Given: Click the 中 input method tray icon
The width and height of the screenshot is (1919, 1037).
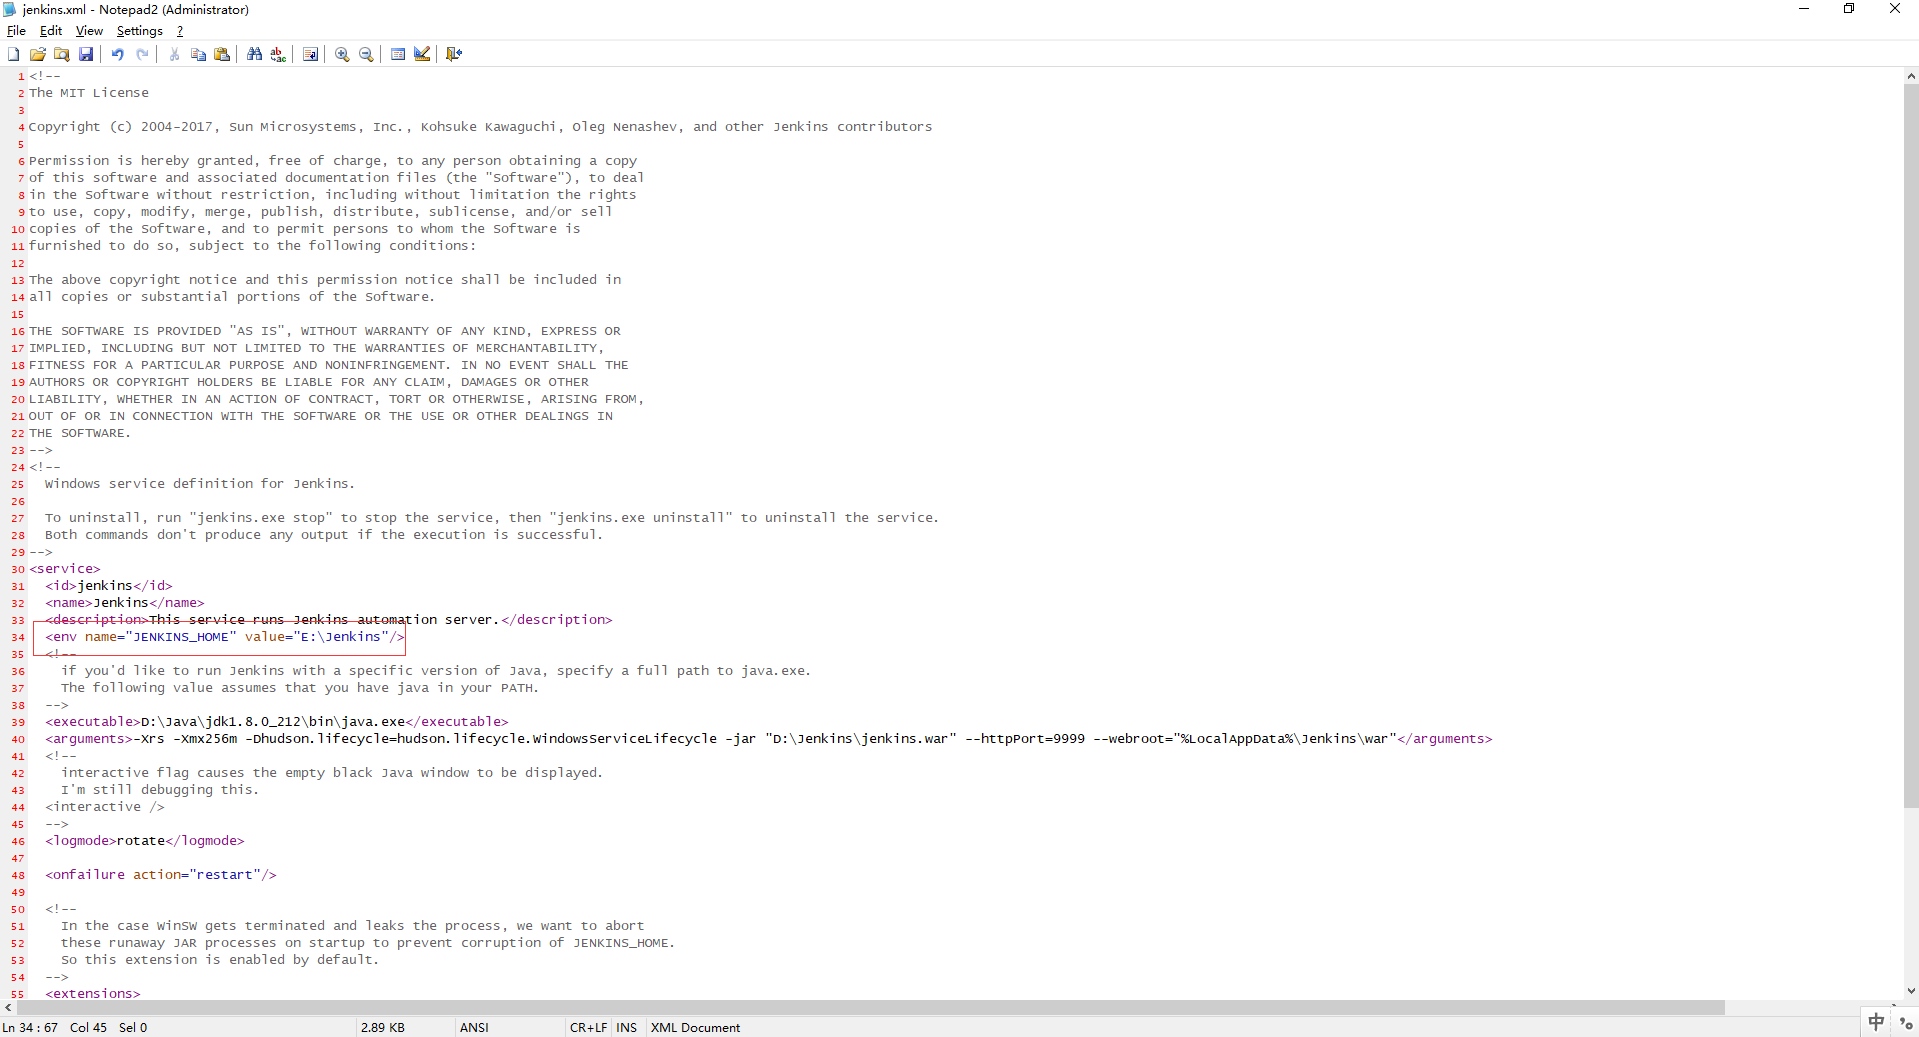Looking at the screenshot, I should coord(1876,1022).
